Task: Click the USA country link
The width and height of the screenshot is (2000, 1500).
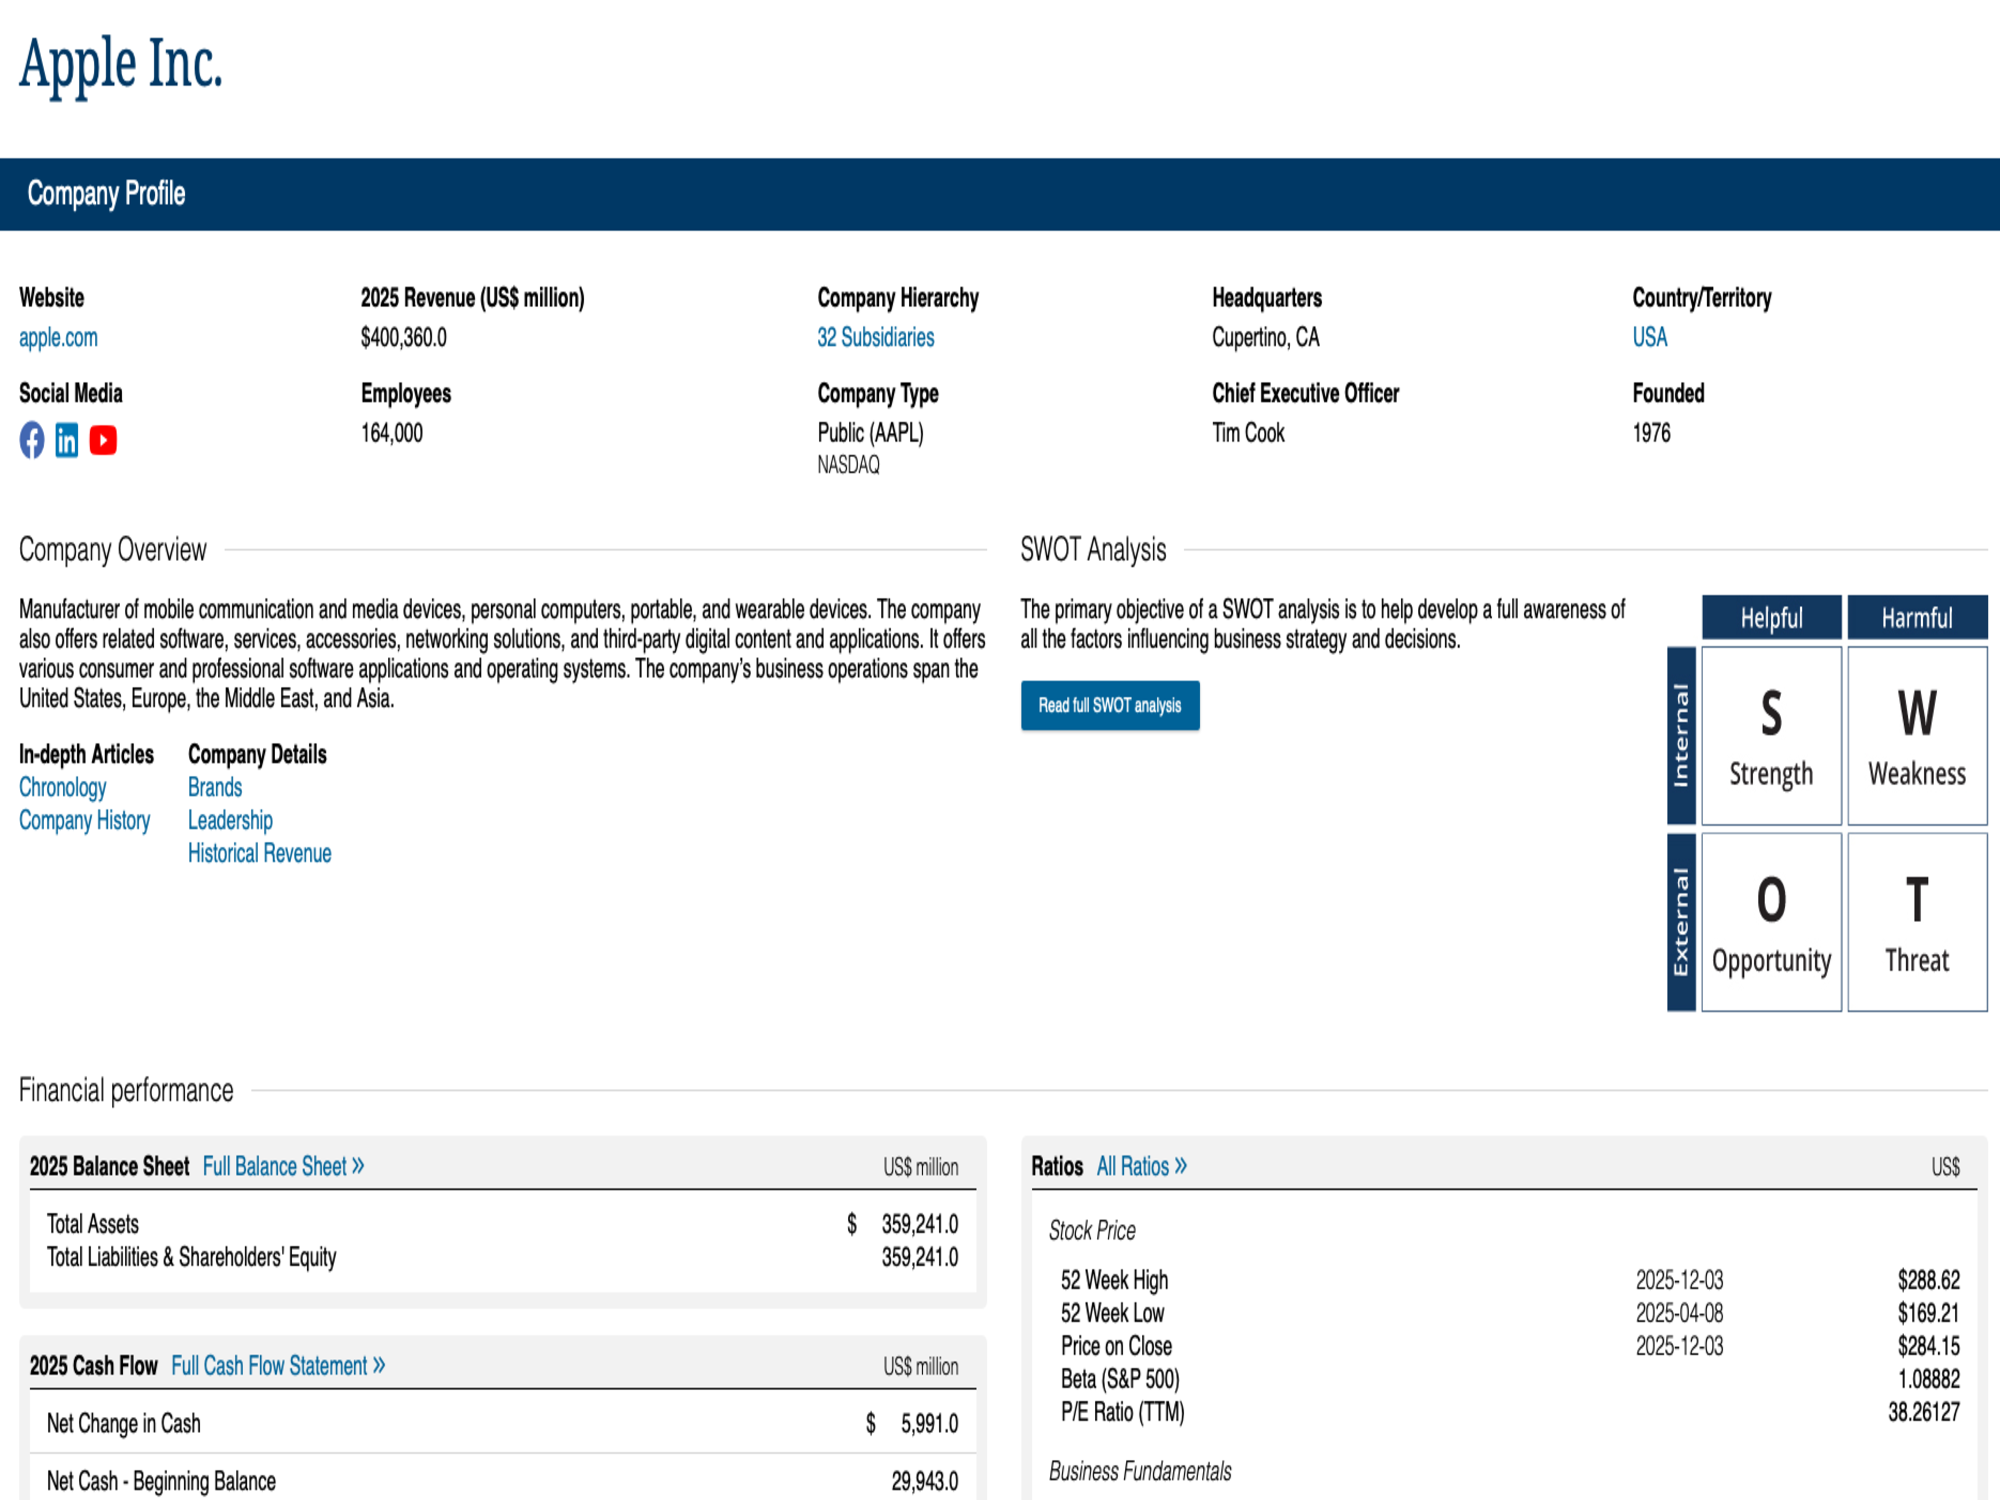Action: click(1649, 338)
